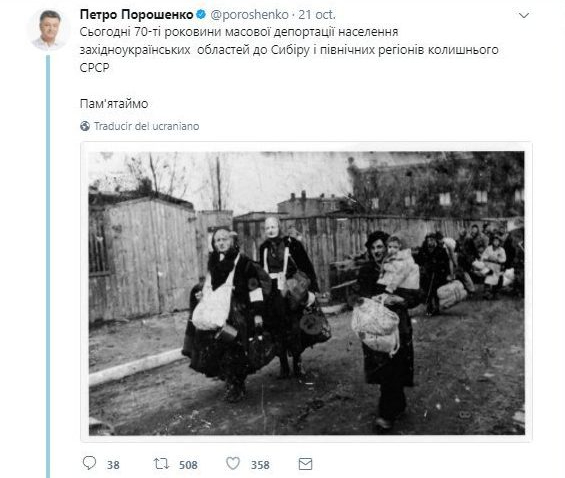Click the globe icon beside translate link
The image size is (565, 478).
click(x=85, y=126)
